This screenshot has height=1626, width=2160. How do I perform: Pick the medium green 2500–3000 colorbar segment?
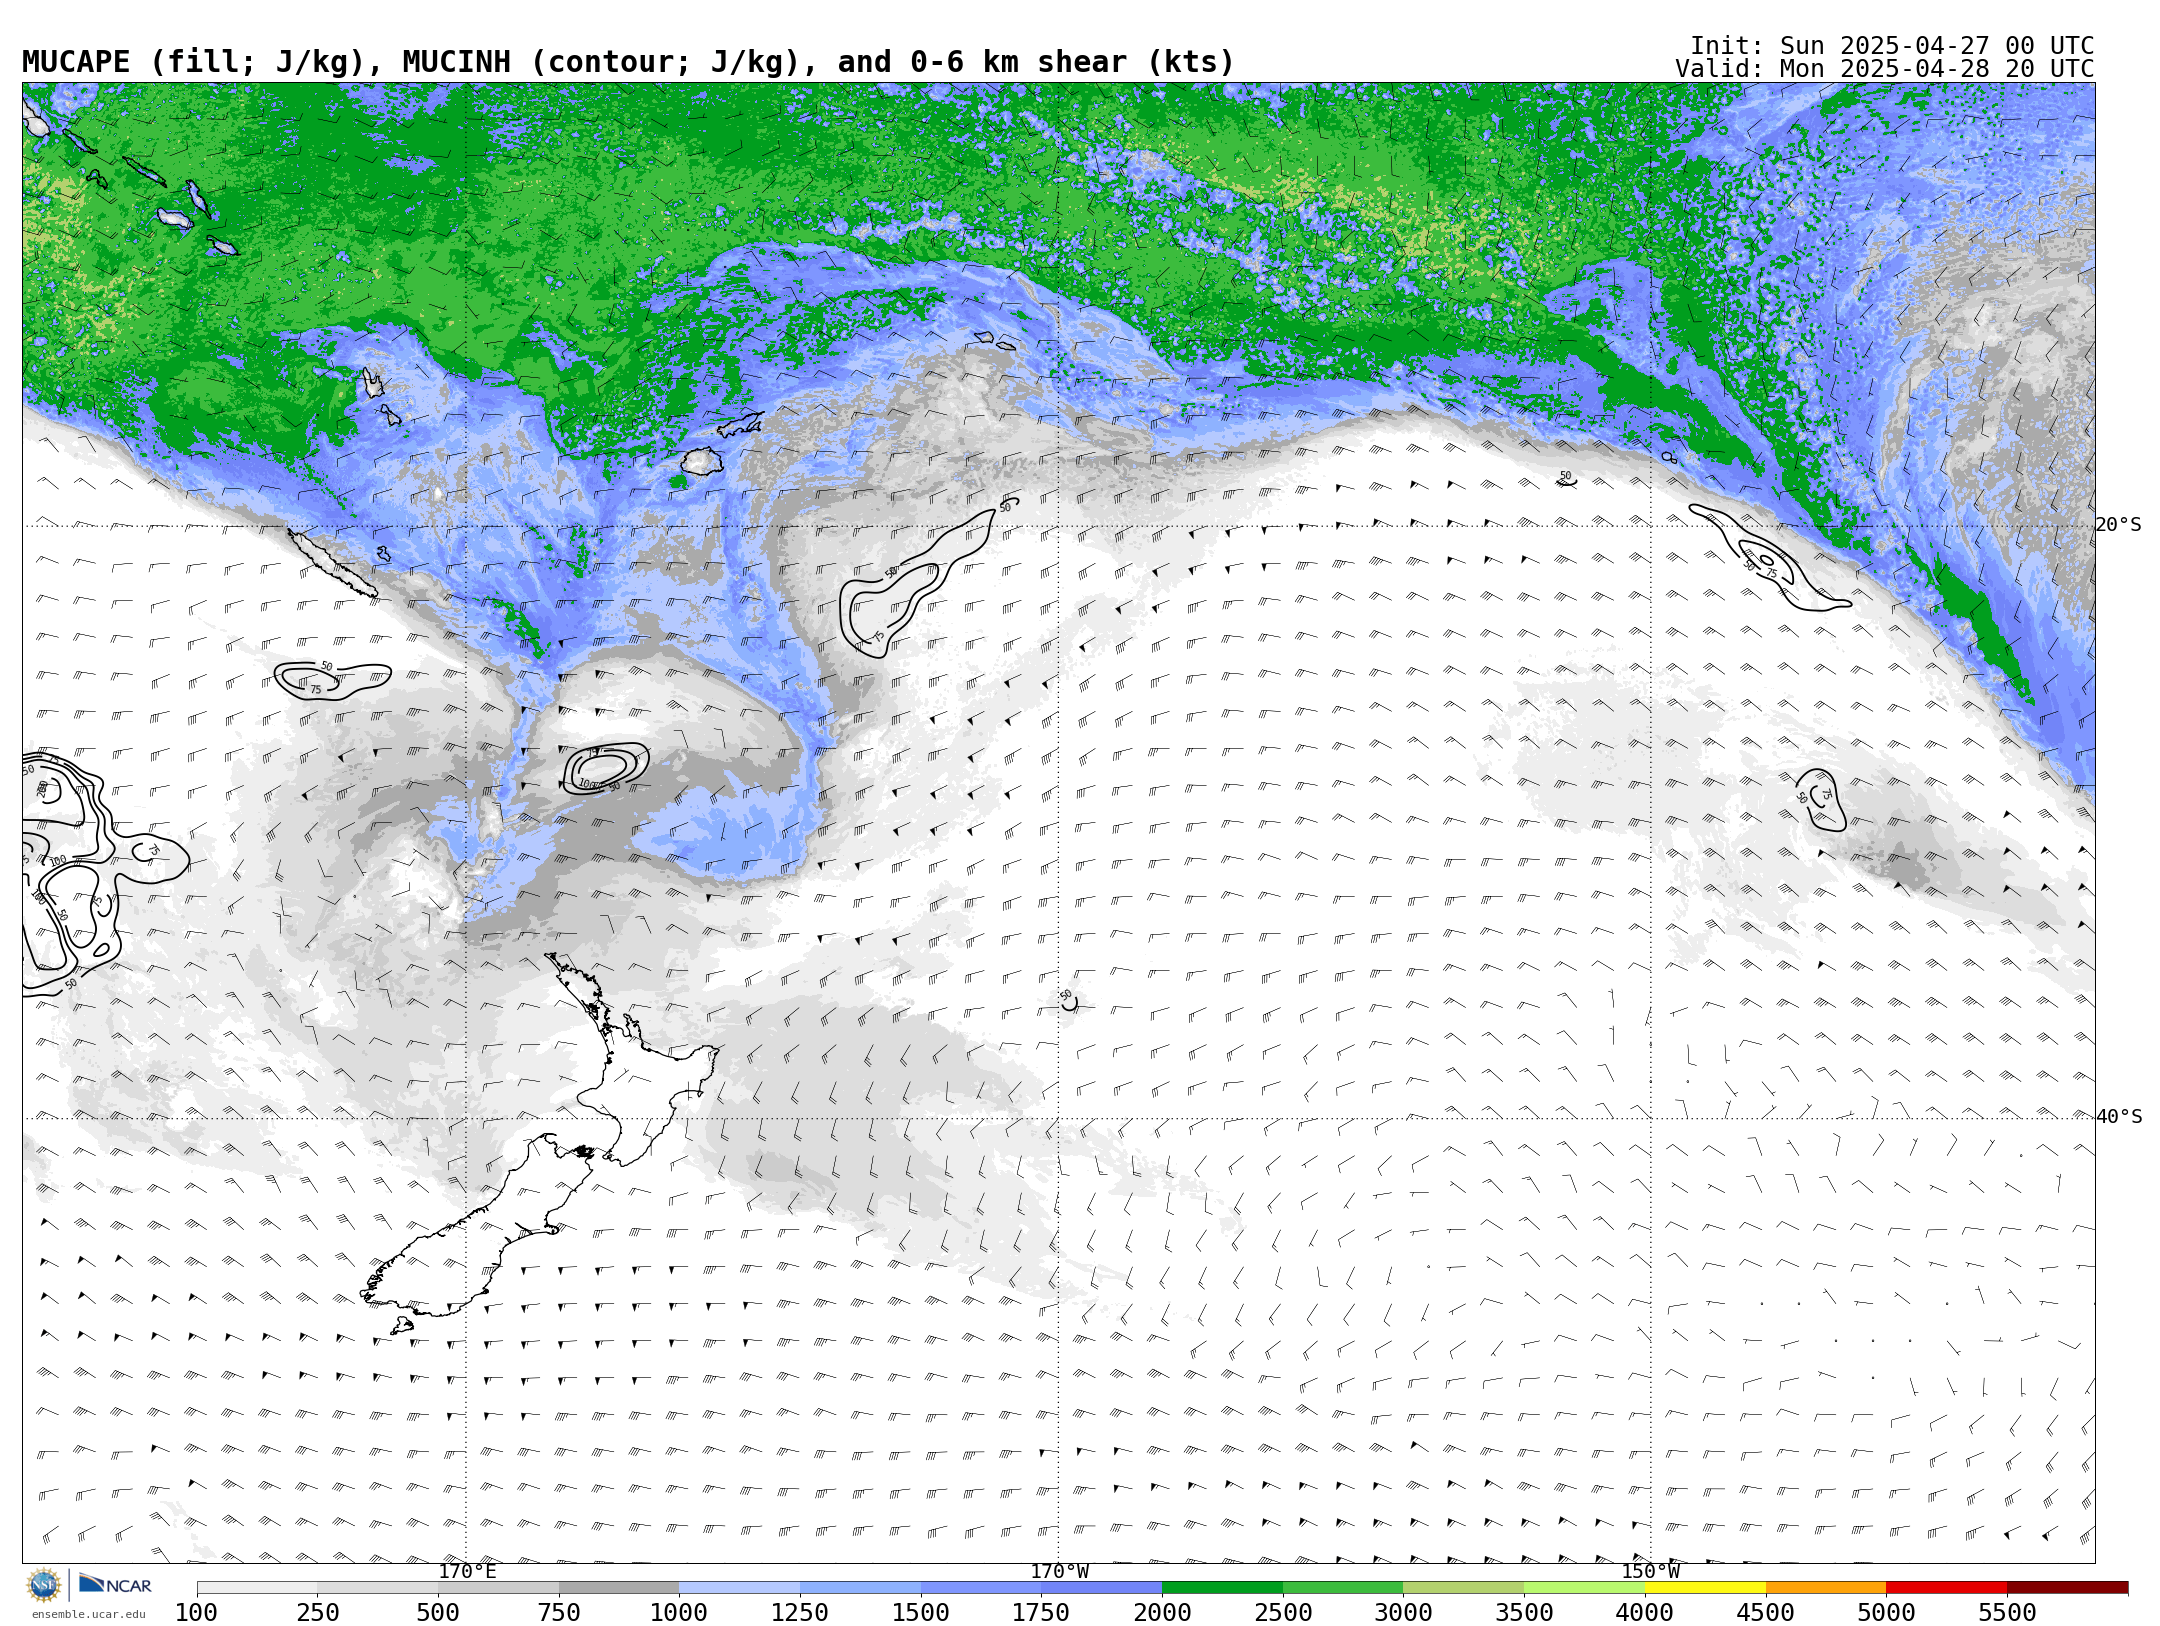click(x=1343, y=1588)
